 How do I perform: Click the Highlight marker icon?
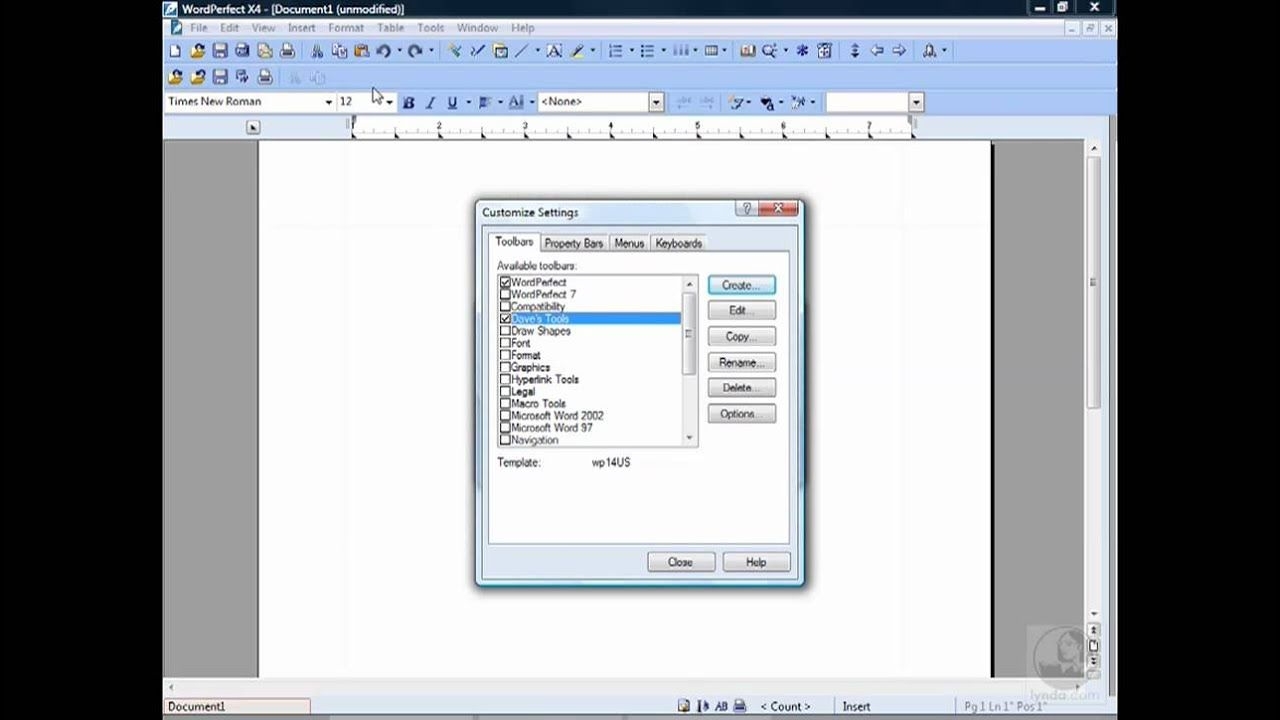coord(579,51)
